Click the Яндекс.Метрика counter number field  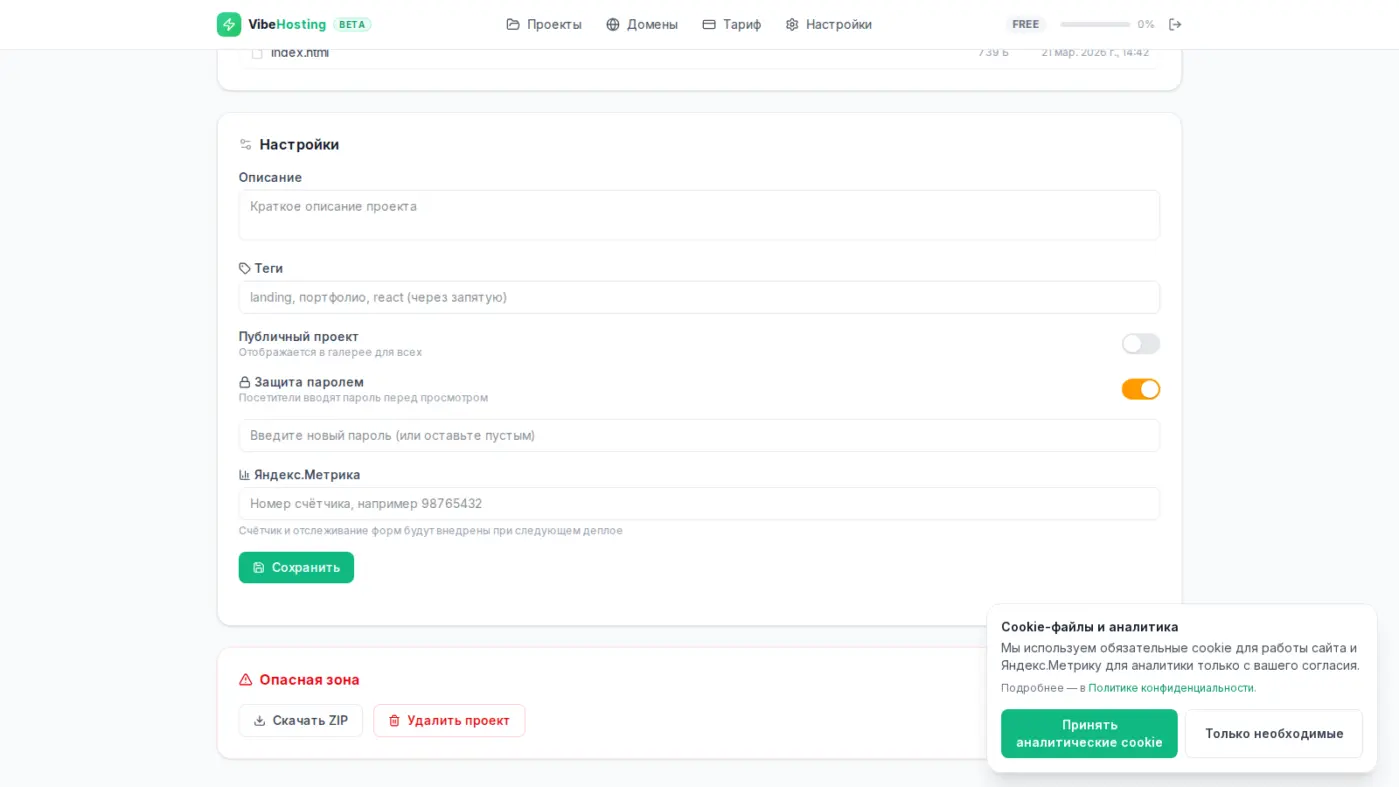tap(699, 503)
